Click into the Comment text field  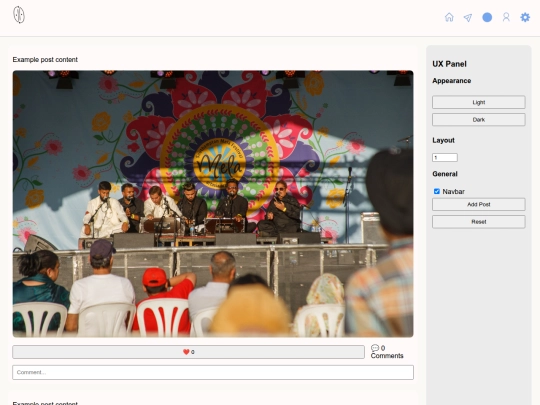(x=213, y=373)
